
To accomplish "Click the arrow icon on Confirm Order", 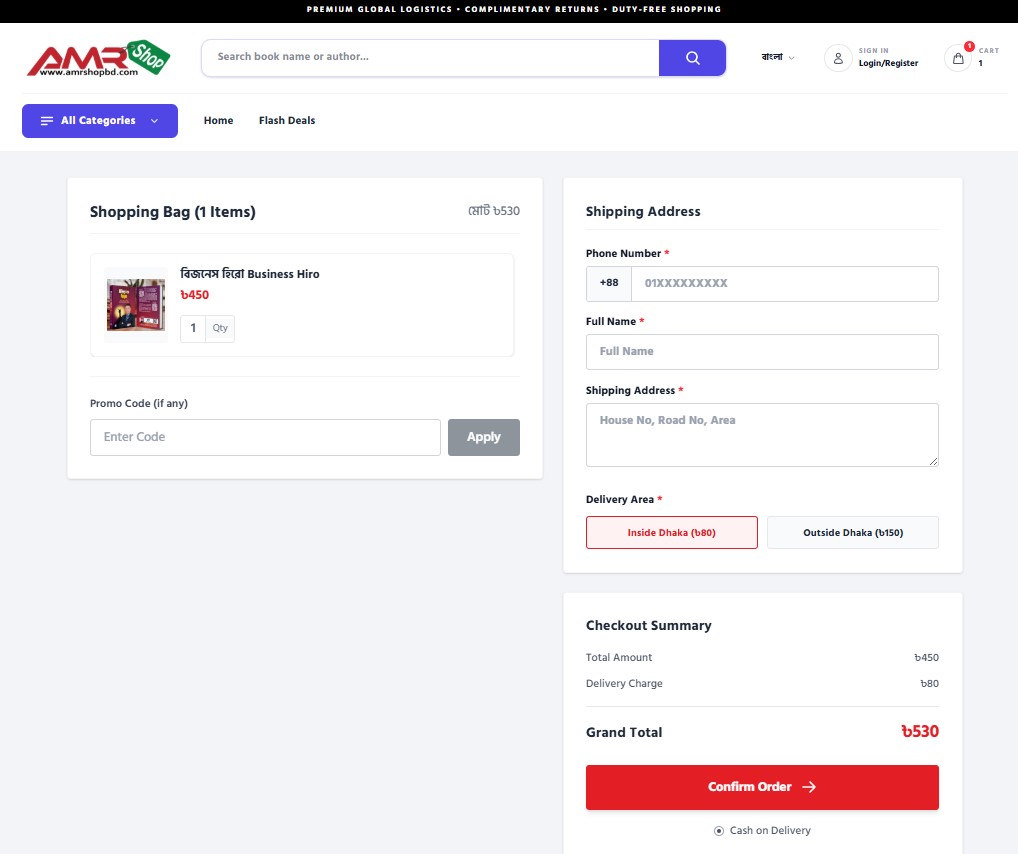I will 809,787.
